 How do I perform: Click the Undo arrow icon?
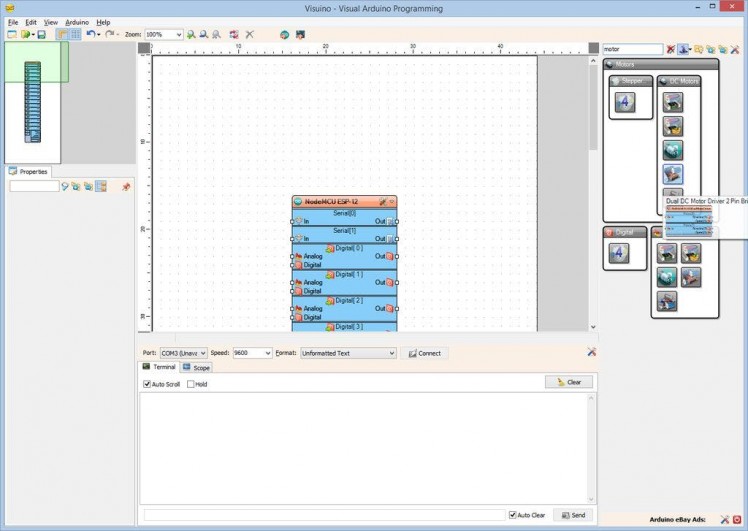click(90, 34)
